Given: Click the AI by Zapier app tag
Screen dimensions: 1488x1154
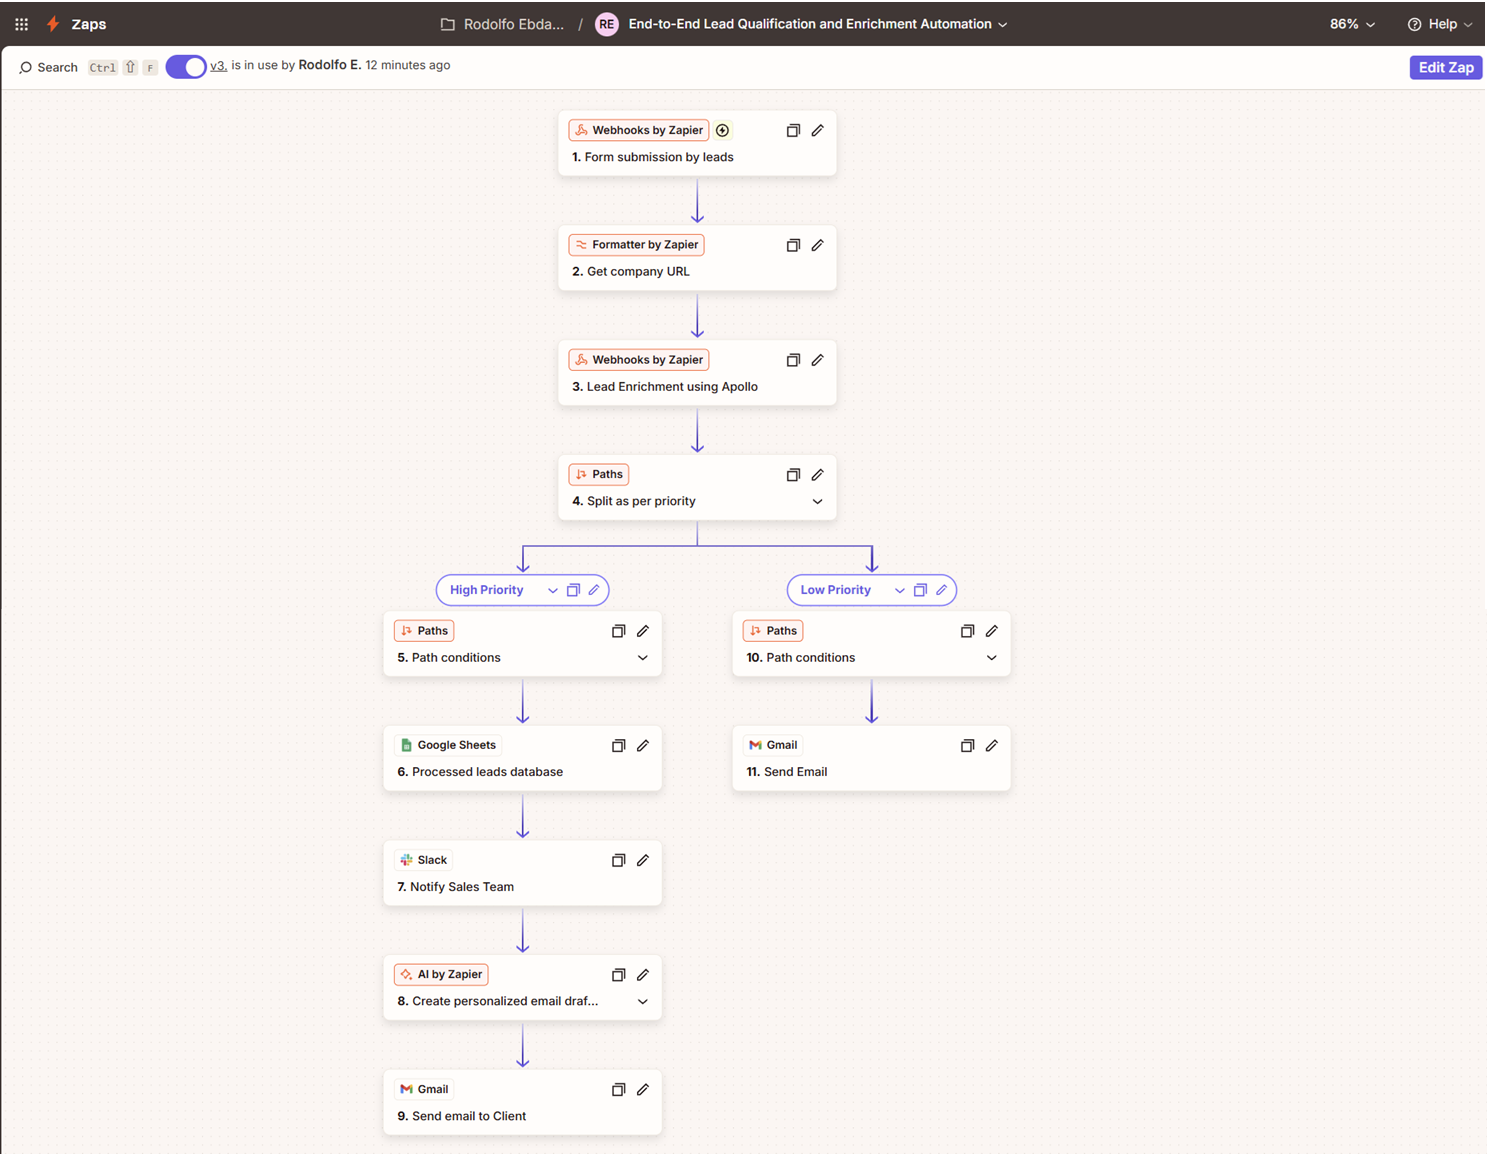Looking at the screenshot, I should point(441,974).
